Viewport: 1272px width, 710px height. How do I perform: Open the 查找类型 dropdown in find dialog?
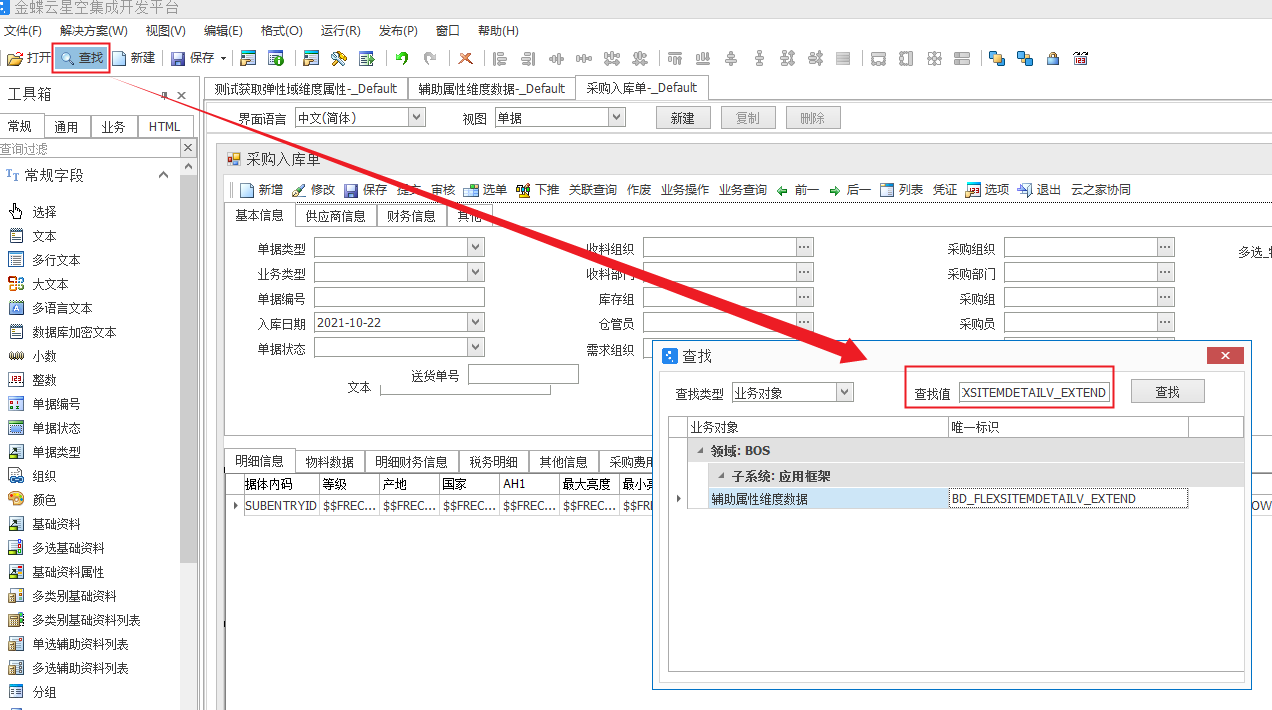[845, 392]
